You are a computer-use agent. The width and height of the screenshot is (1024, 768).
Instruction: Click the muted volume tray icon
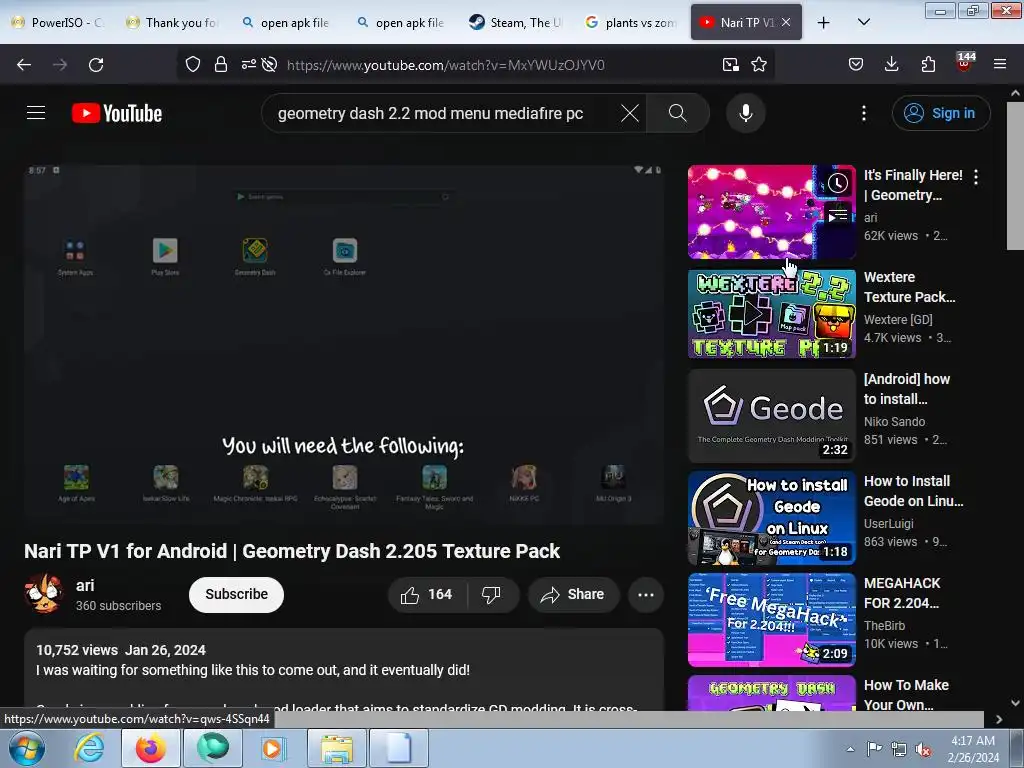tap(923, 749)
